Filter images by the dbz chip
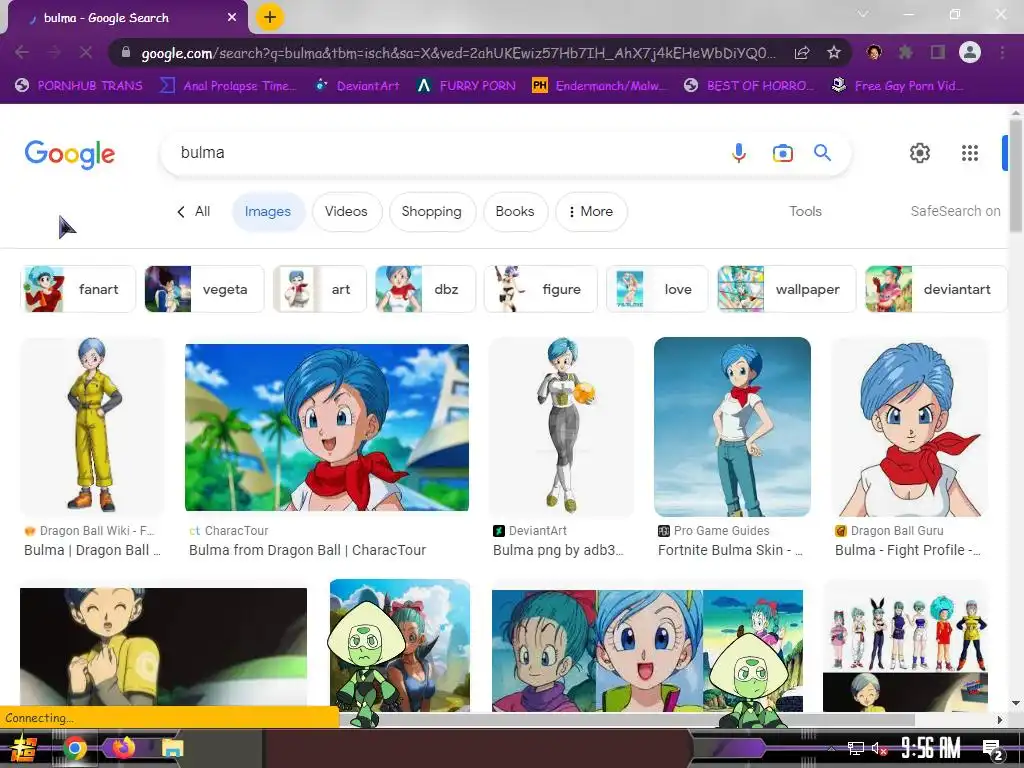 tap(425, 289)
